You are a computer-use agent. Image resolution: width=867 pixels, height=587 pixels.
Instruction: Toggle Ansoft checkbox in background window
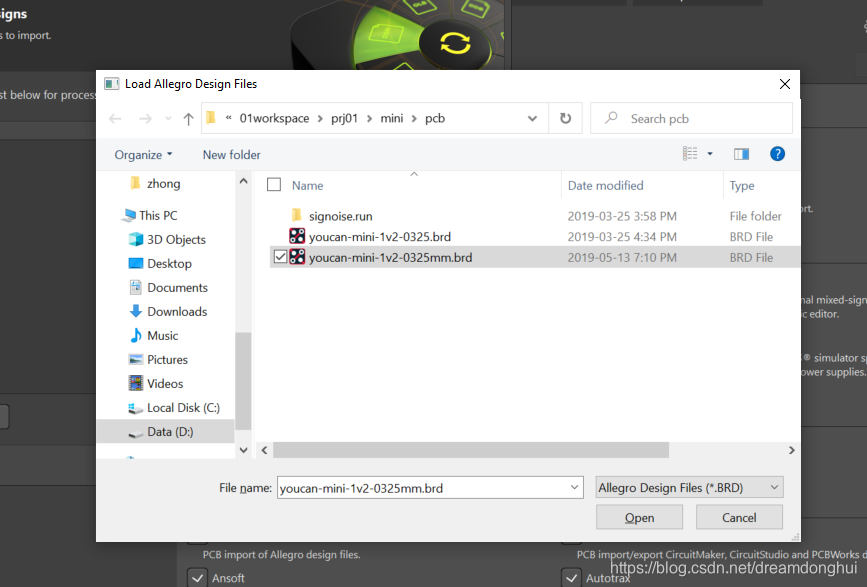pos(197,578)
